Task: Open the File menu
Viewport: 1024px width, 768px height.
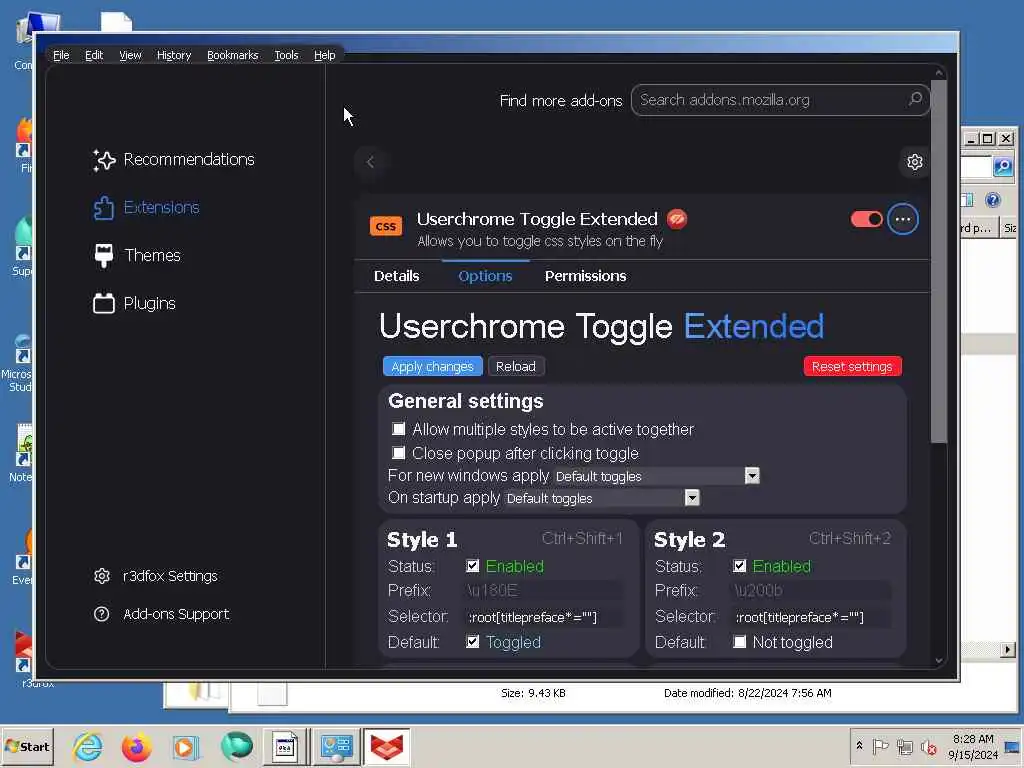Action: click(x=61, y=56)
